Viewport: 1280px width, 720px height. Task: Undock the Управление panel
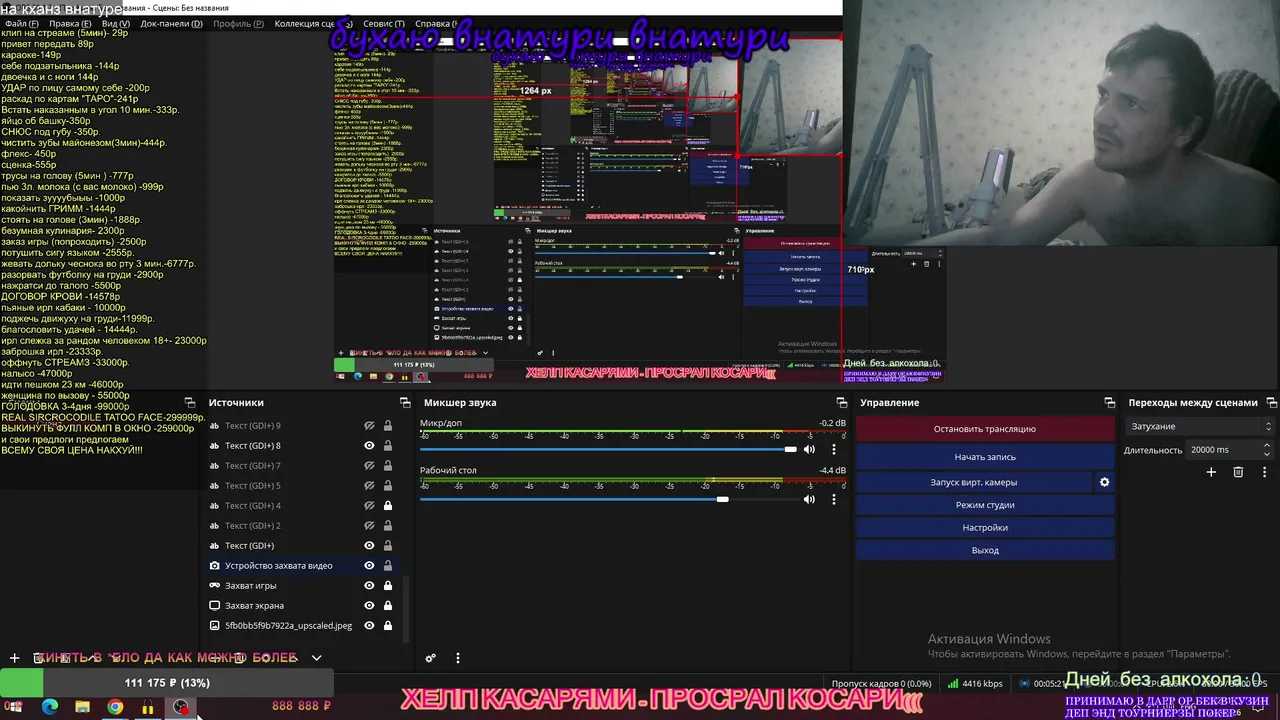[x=1109, y=403]
